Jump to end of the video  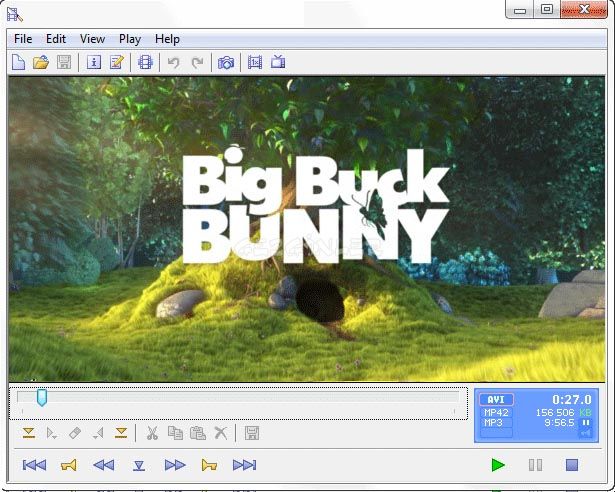tap(244, 465)
